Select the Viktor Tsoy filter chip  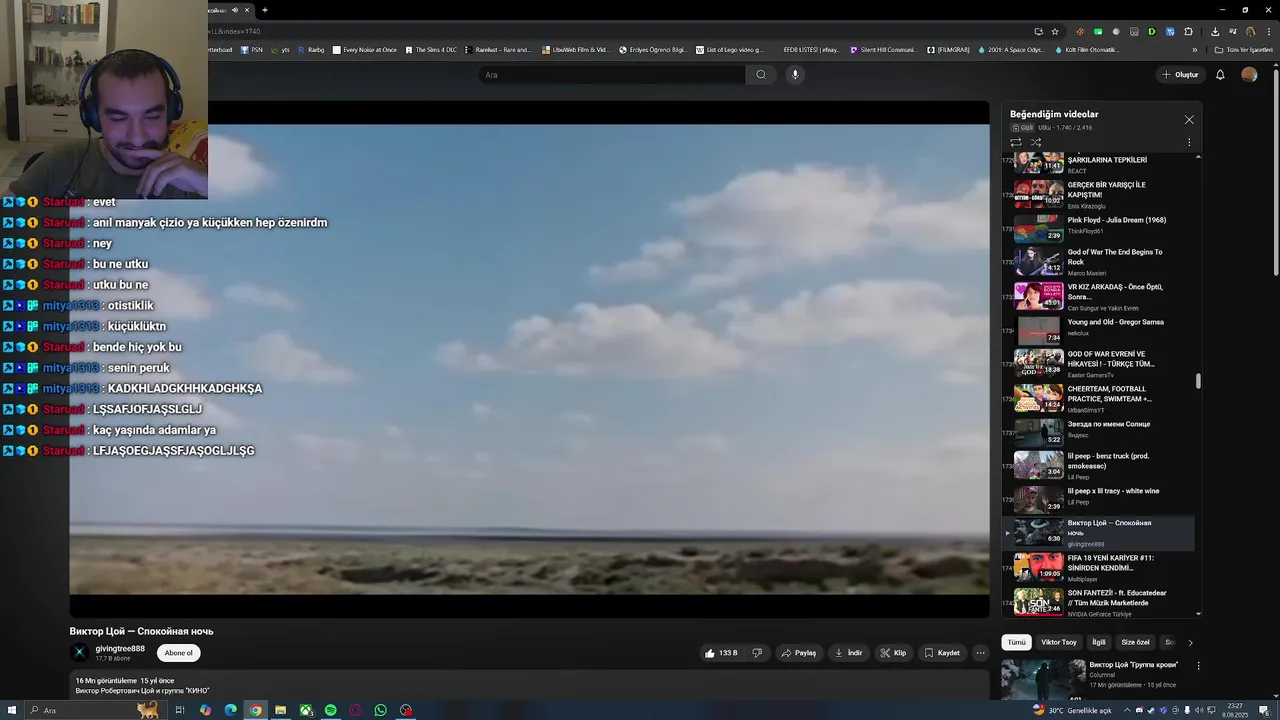pyautogui.click(x=1058, y=642)
